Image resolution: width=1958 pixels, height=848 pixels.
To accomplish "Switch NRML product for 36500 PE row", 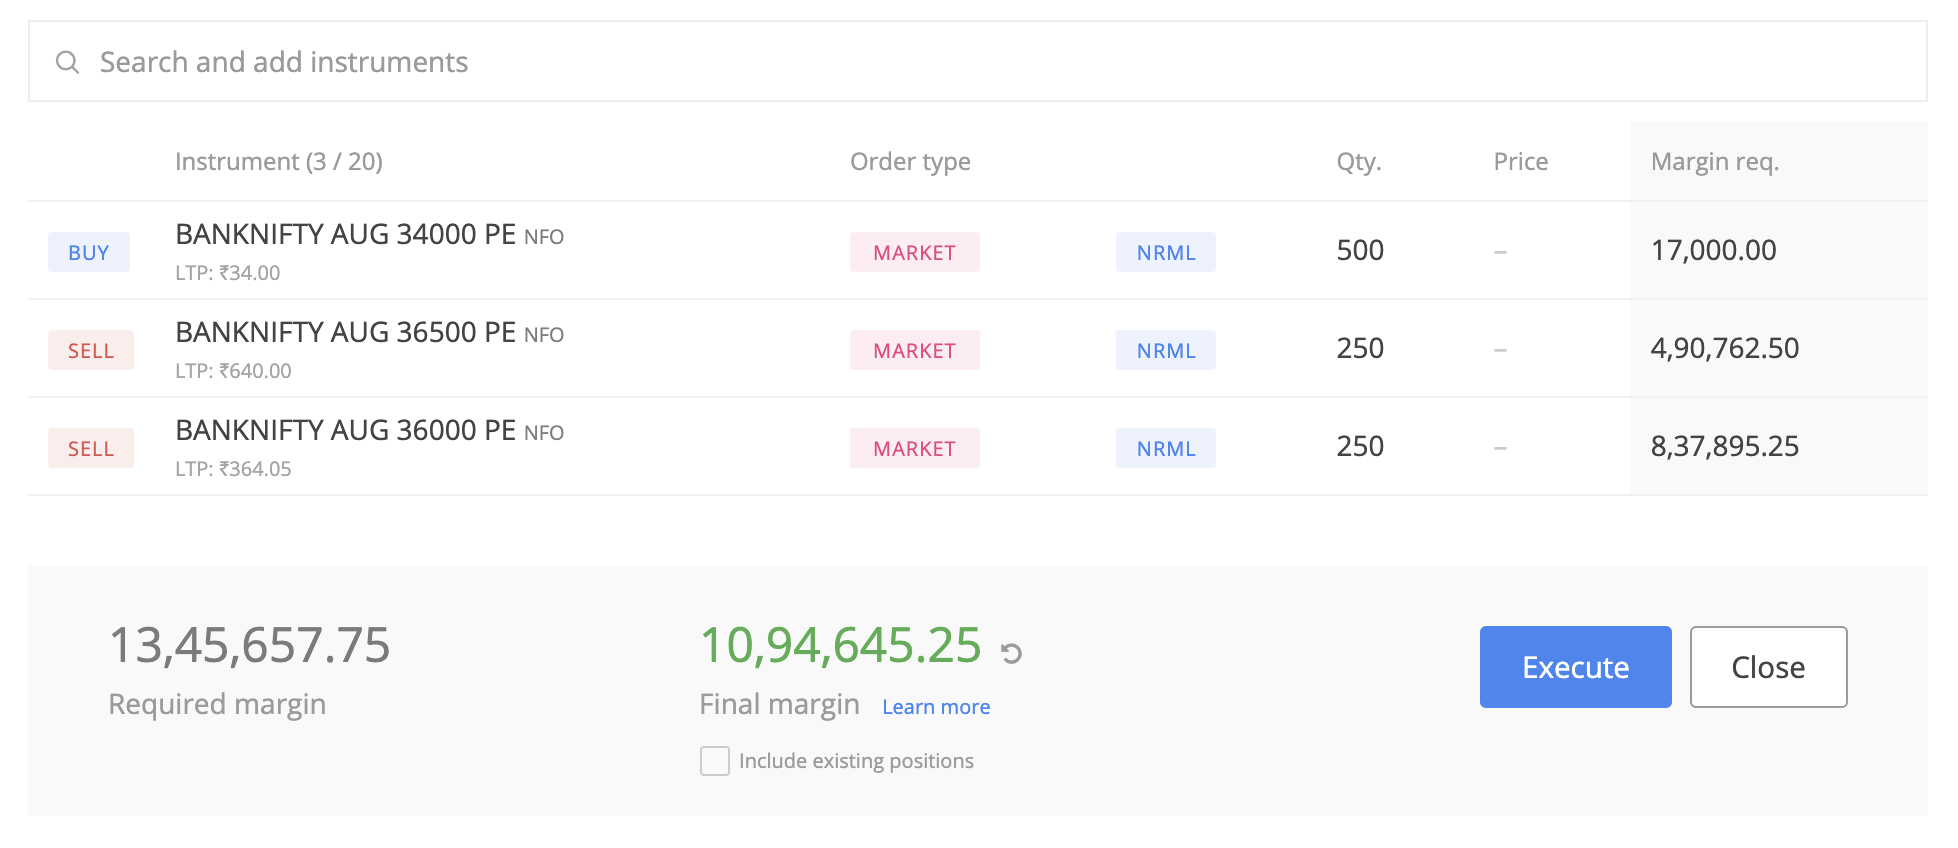I will [1166, 350].
